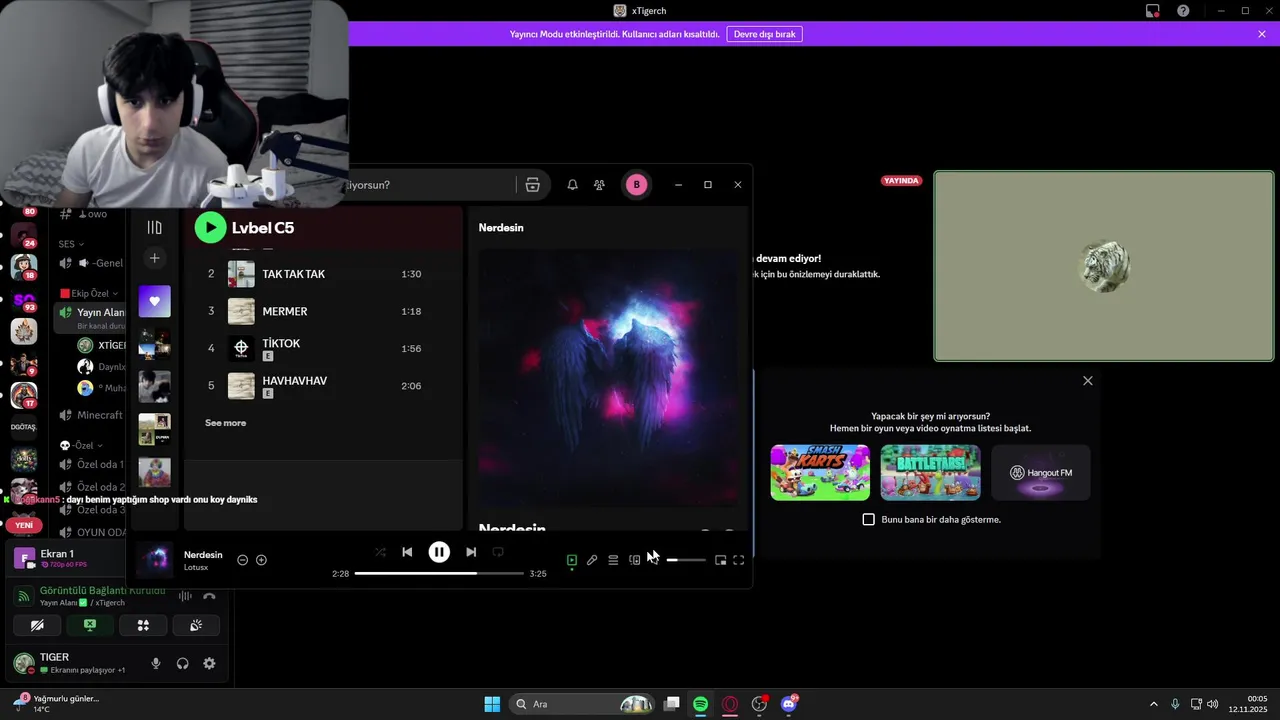Click the create playlist plus icon

point(154,258)
